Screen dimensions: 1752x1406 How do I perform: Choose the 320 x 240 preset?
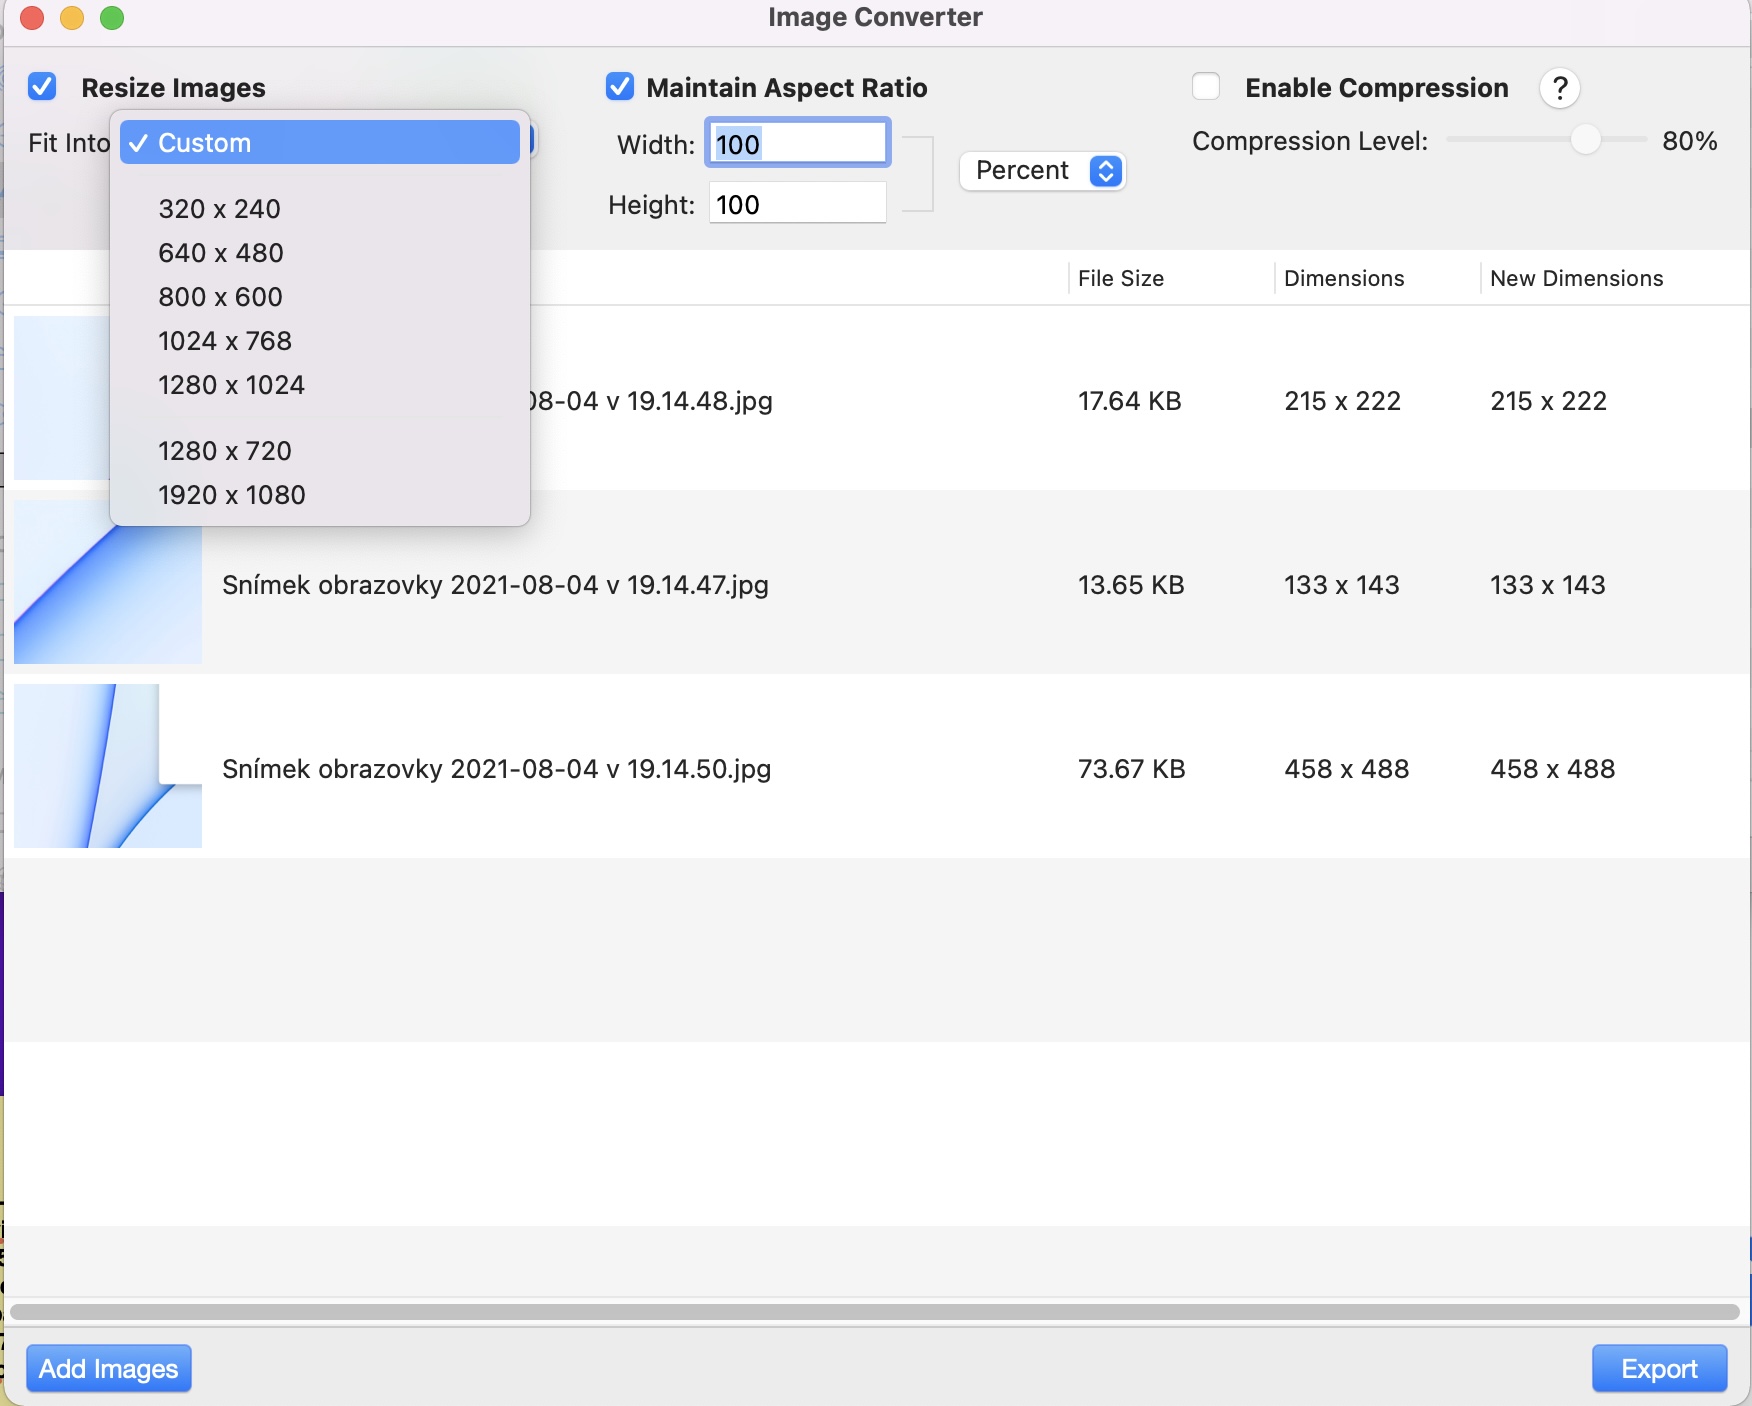220,209
